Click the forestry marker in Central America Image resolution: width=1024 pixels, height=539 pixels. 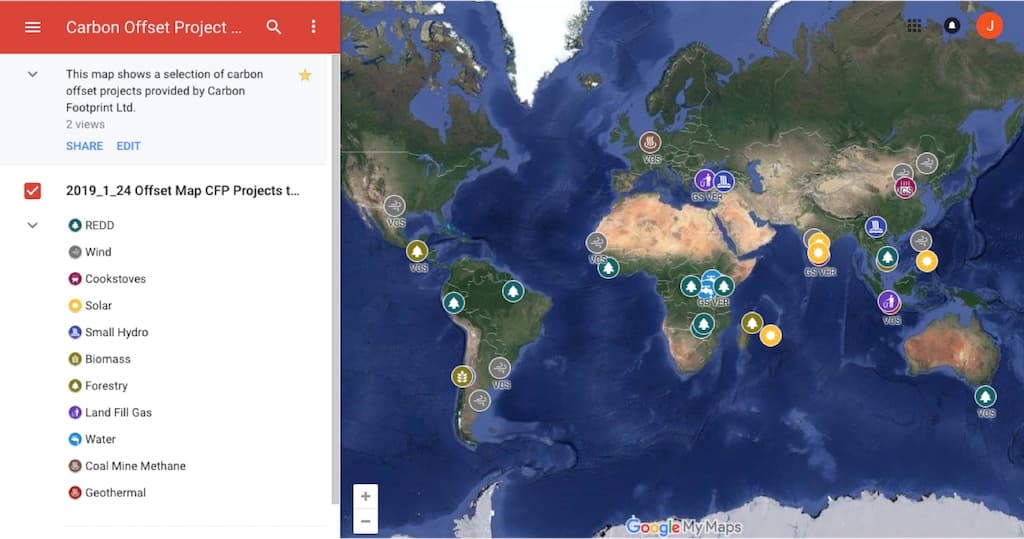click(x=417, y=251)
